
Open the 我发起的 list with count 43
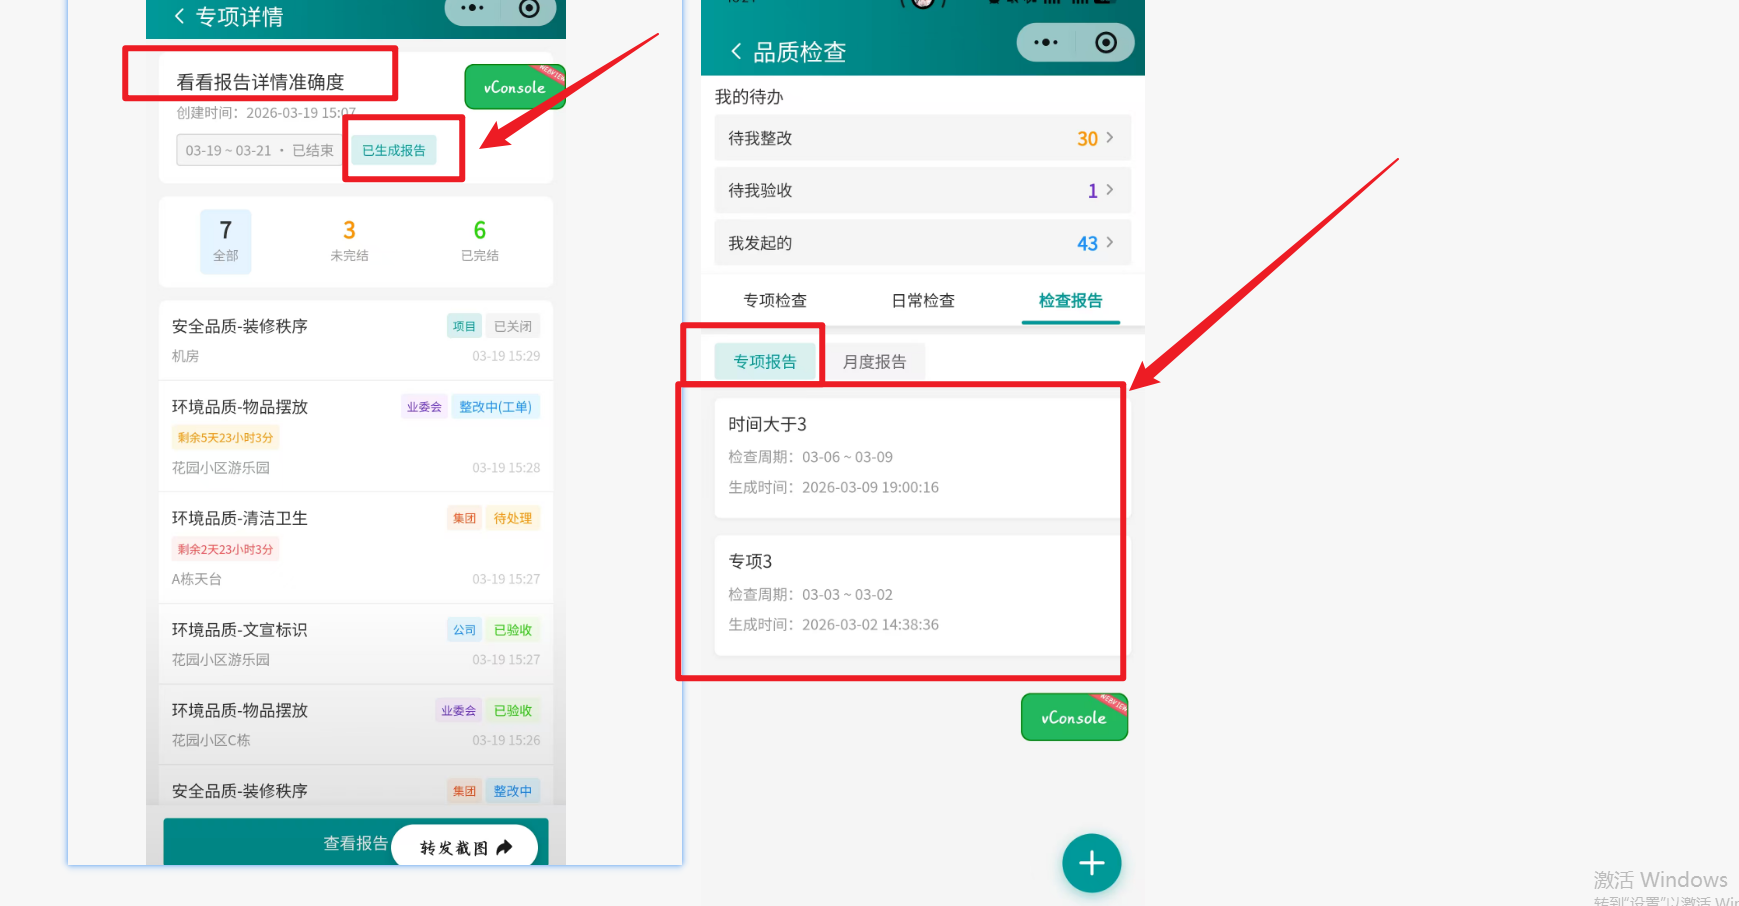click(x=922, y=243)
